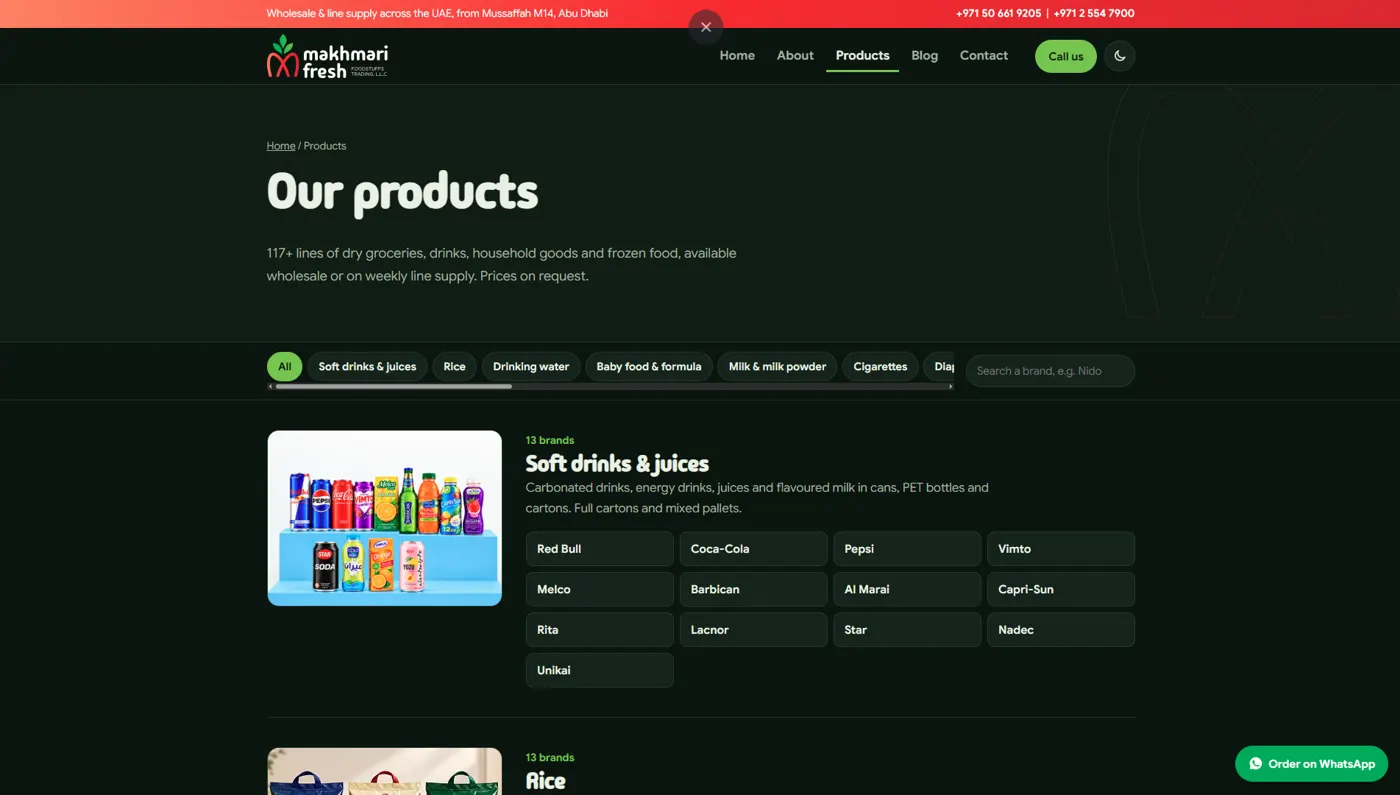Select the All category filter
1400x795 pixels.
(x=285, y=366)
